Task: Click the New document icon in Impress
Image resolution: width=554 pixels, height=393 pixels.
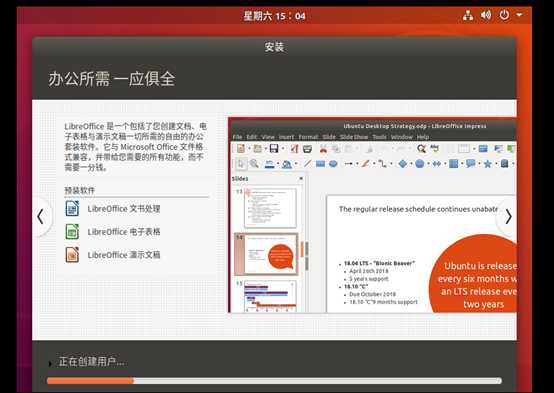Action: [x=241, y=149]
